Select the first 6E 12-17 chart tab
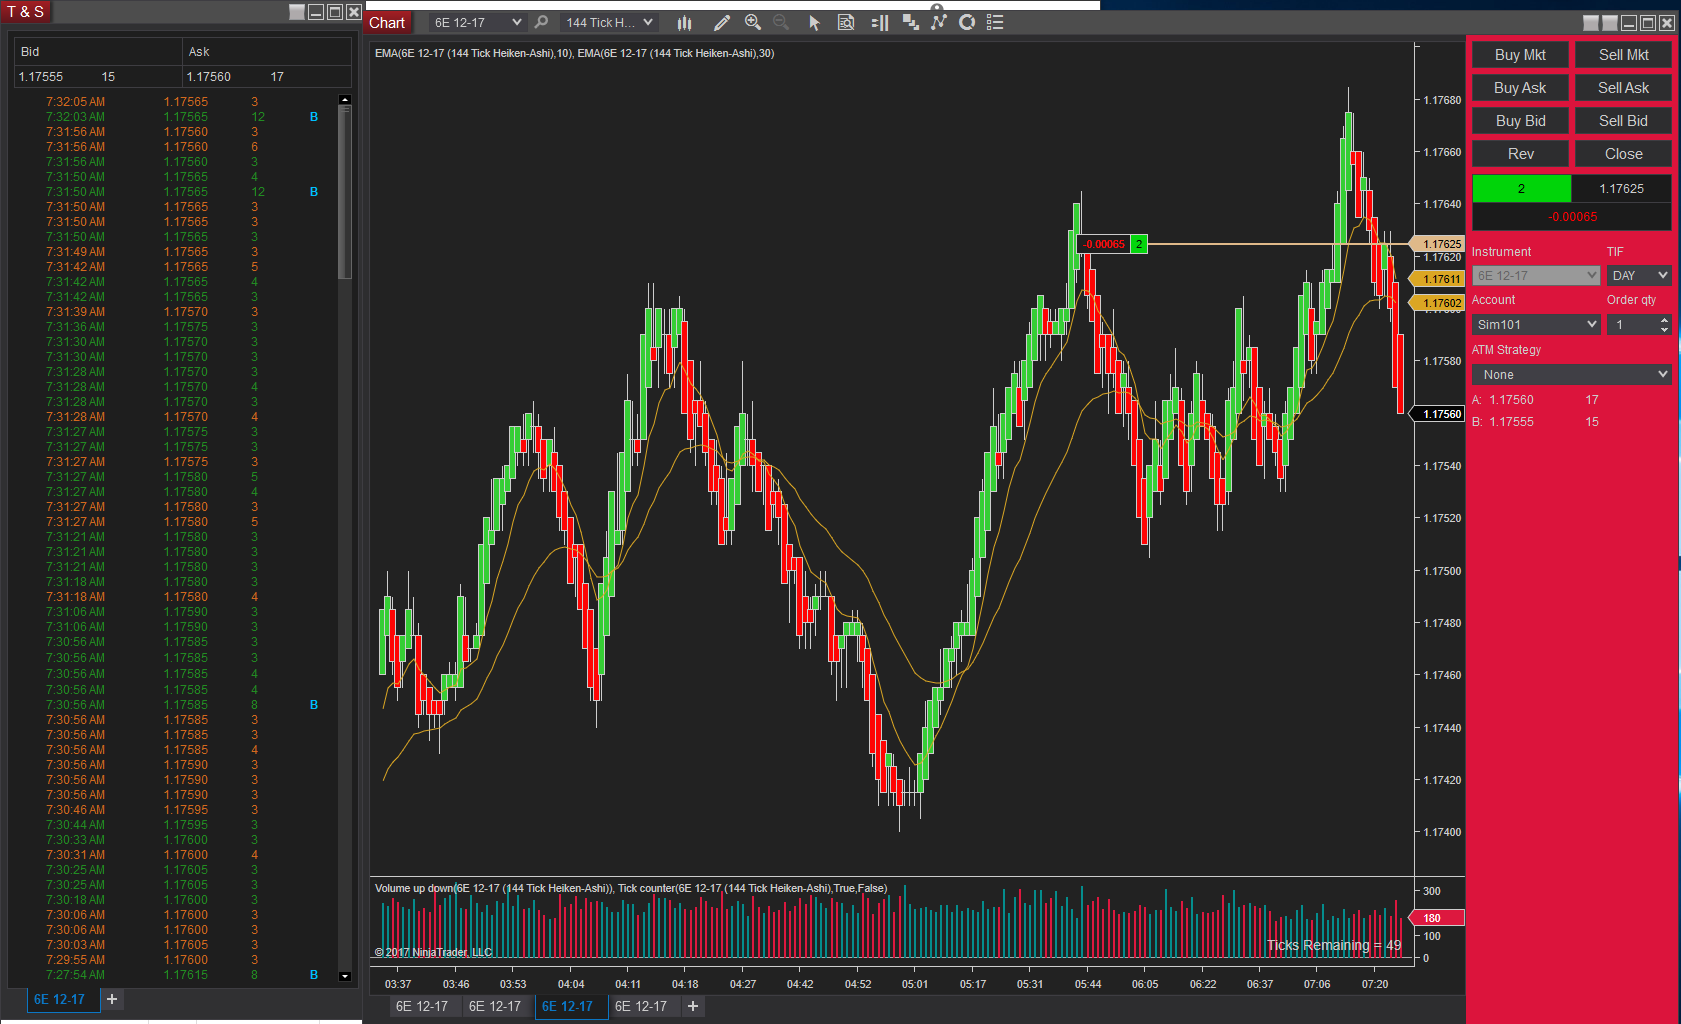The width and height of the screenshot is (1681, 1024). [x=422, y=1006]
